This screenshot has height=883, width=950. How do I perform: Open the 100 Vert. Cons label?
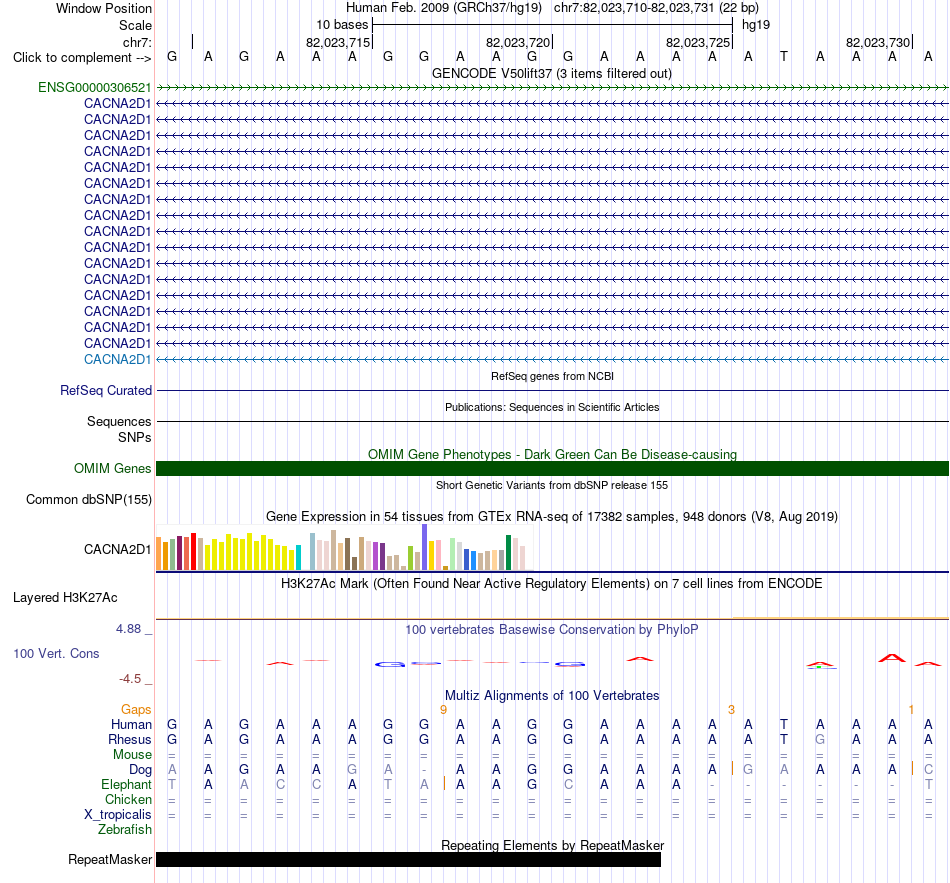click(56, 653)
